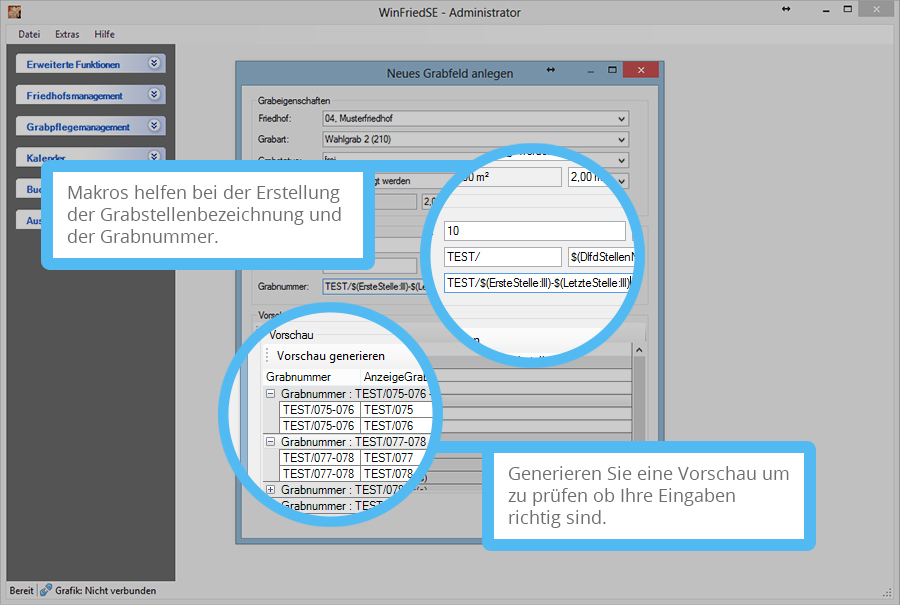The height and width of the screenshot is (605, 900).
Task: Expand the Kalender sidebar section
Action: click(x=153, y=157)
